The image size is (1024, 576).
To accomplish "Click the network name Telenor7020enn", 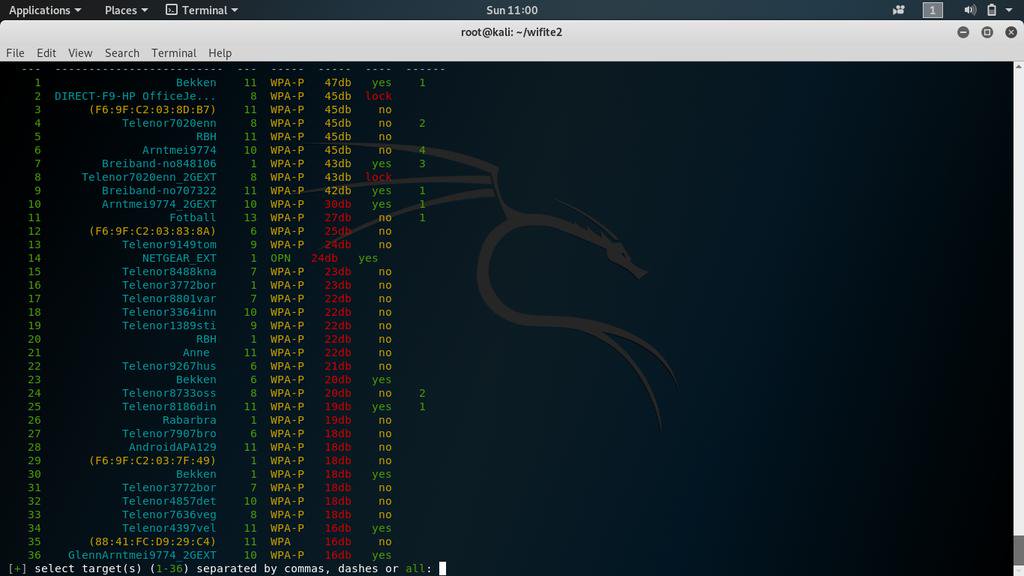I will (x=168, y=123).
